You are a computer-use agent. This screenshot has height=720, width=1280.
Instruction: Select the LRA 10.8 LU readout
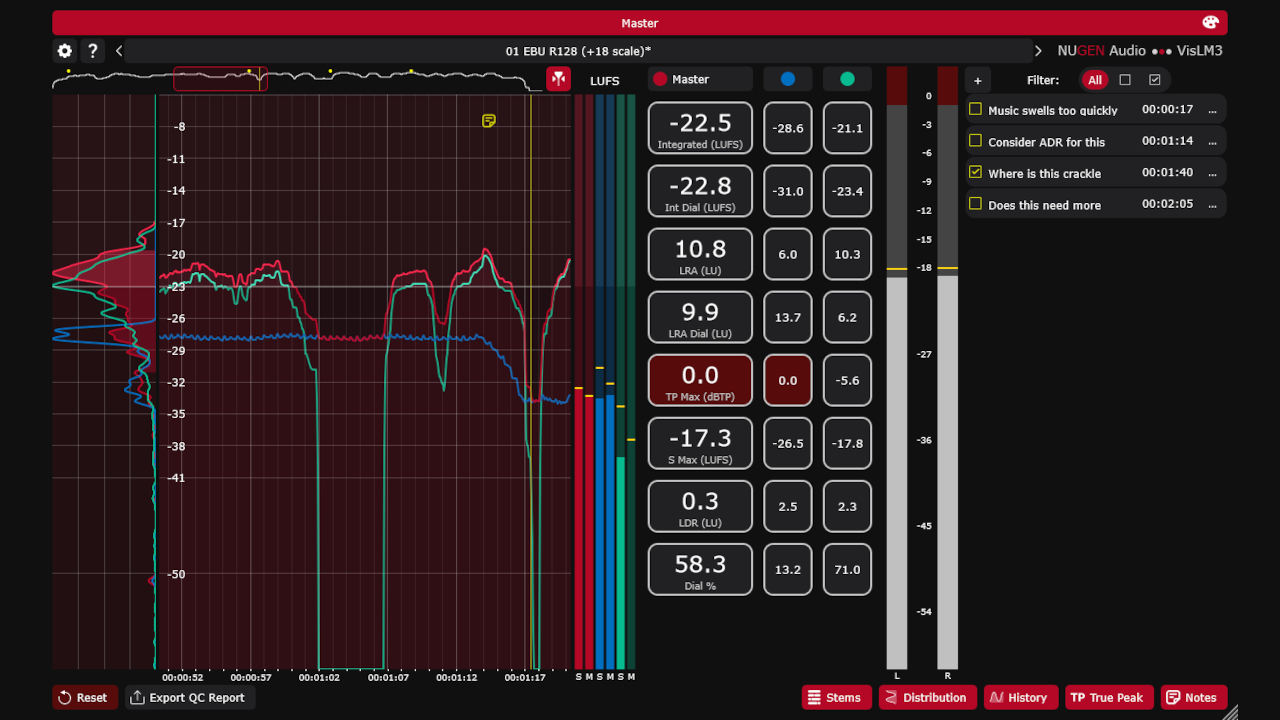click(x=700, y=254)
